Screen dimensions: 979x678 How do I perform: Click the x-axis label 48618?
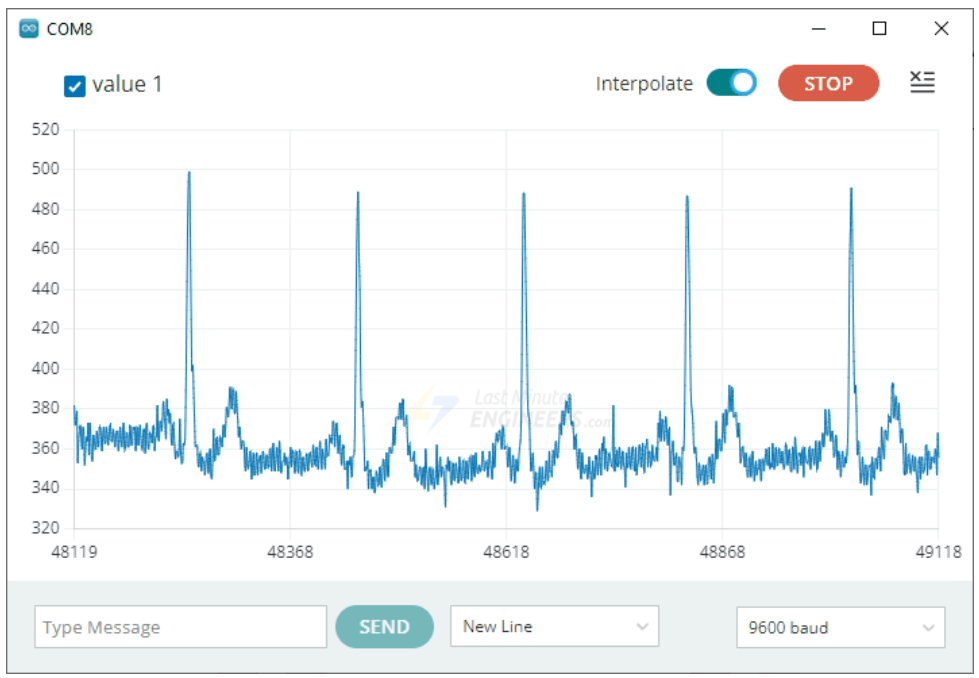click(506, 552)
